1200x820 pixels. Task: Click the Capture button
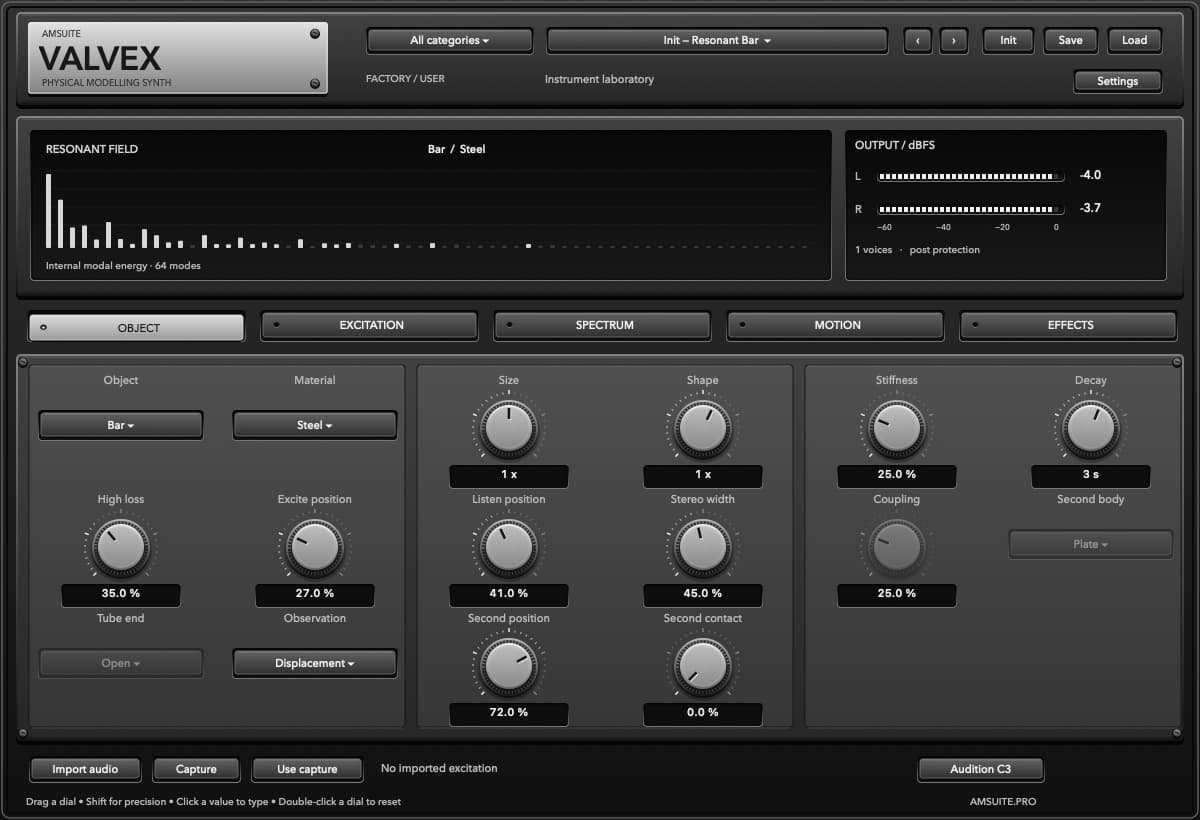[x=196, y=769]
